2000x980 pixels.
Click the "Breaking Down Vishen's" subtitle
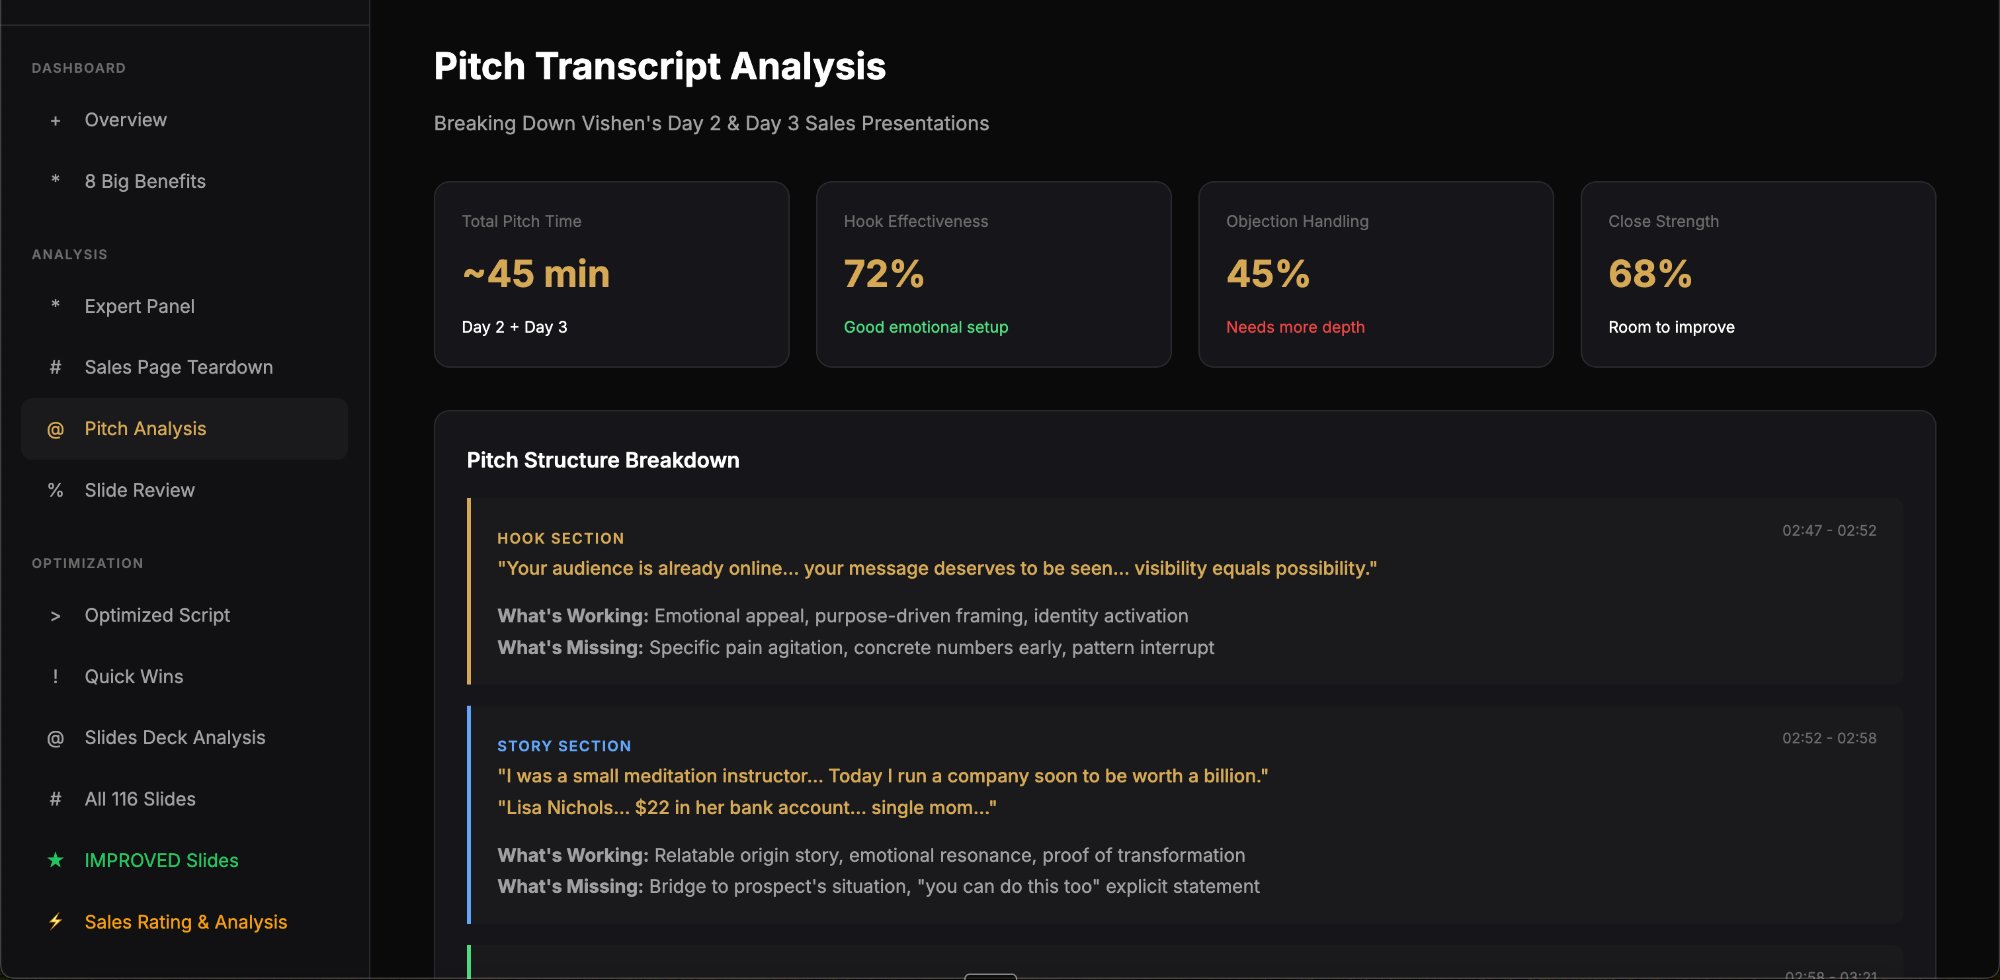coord(711,123)
